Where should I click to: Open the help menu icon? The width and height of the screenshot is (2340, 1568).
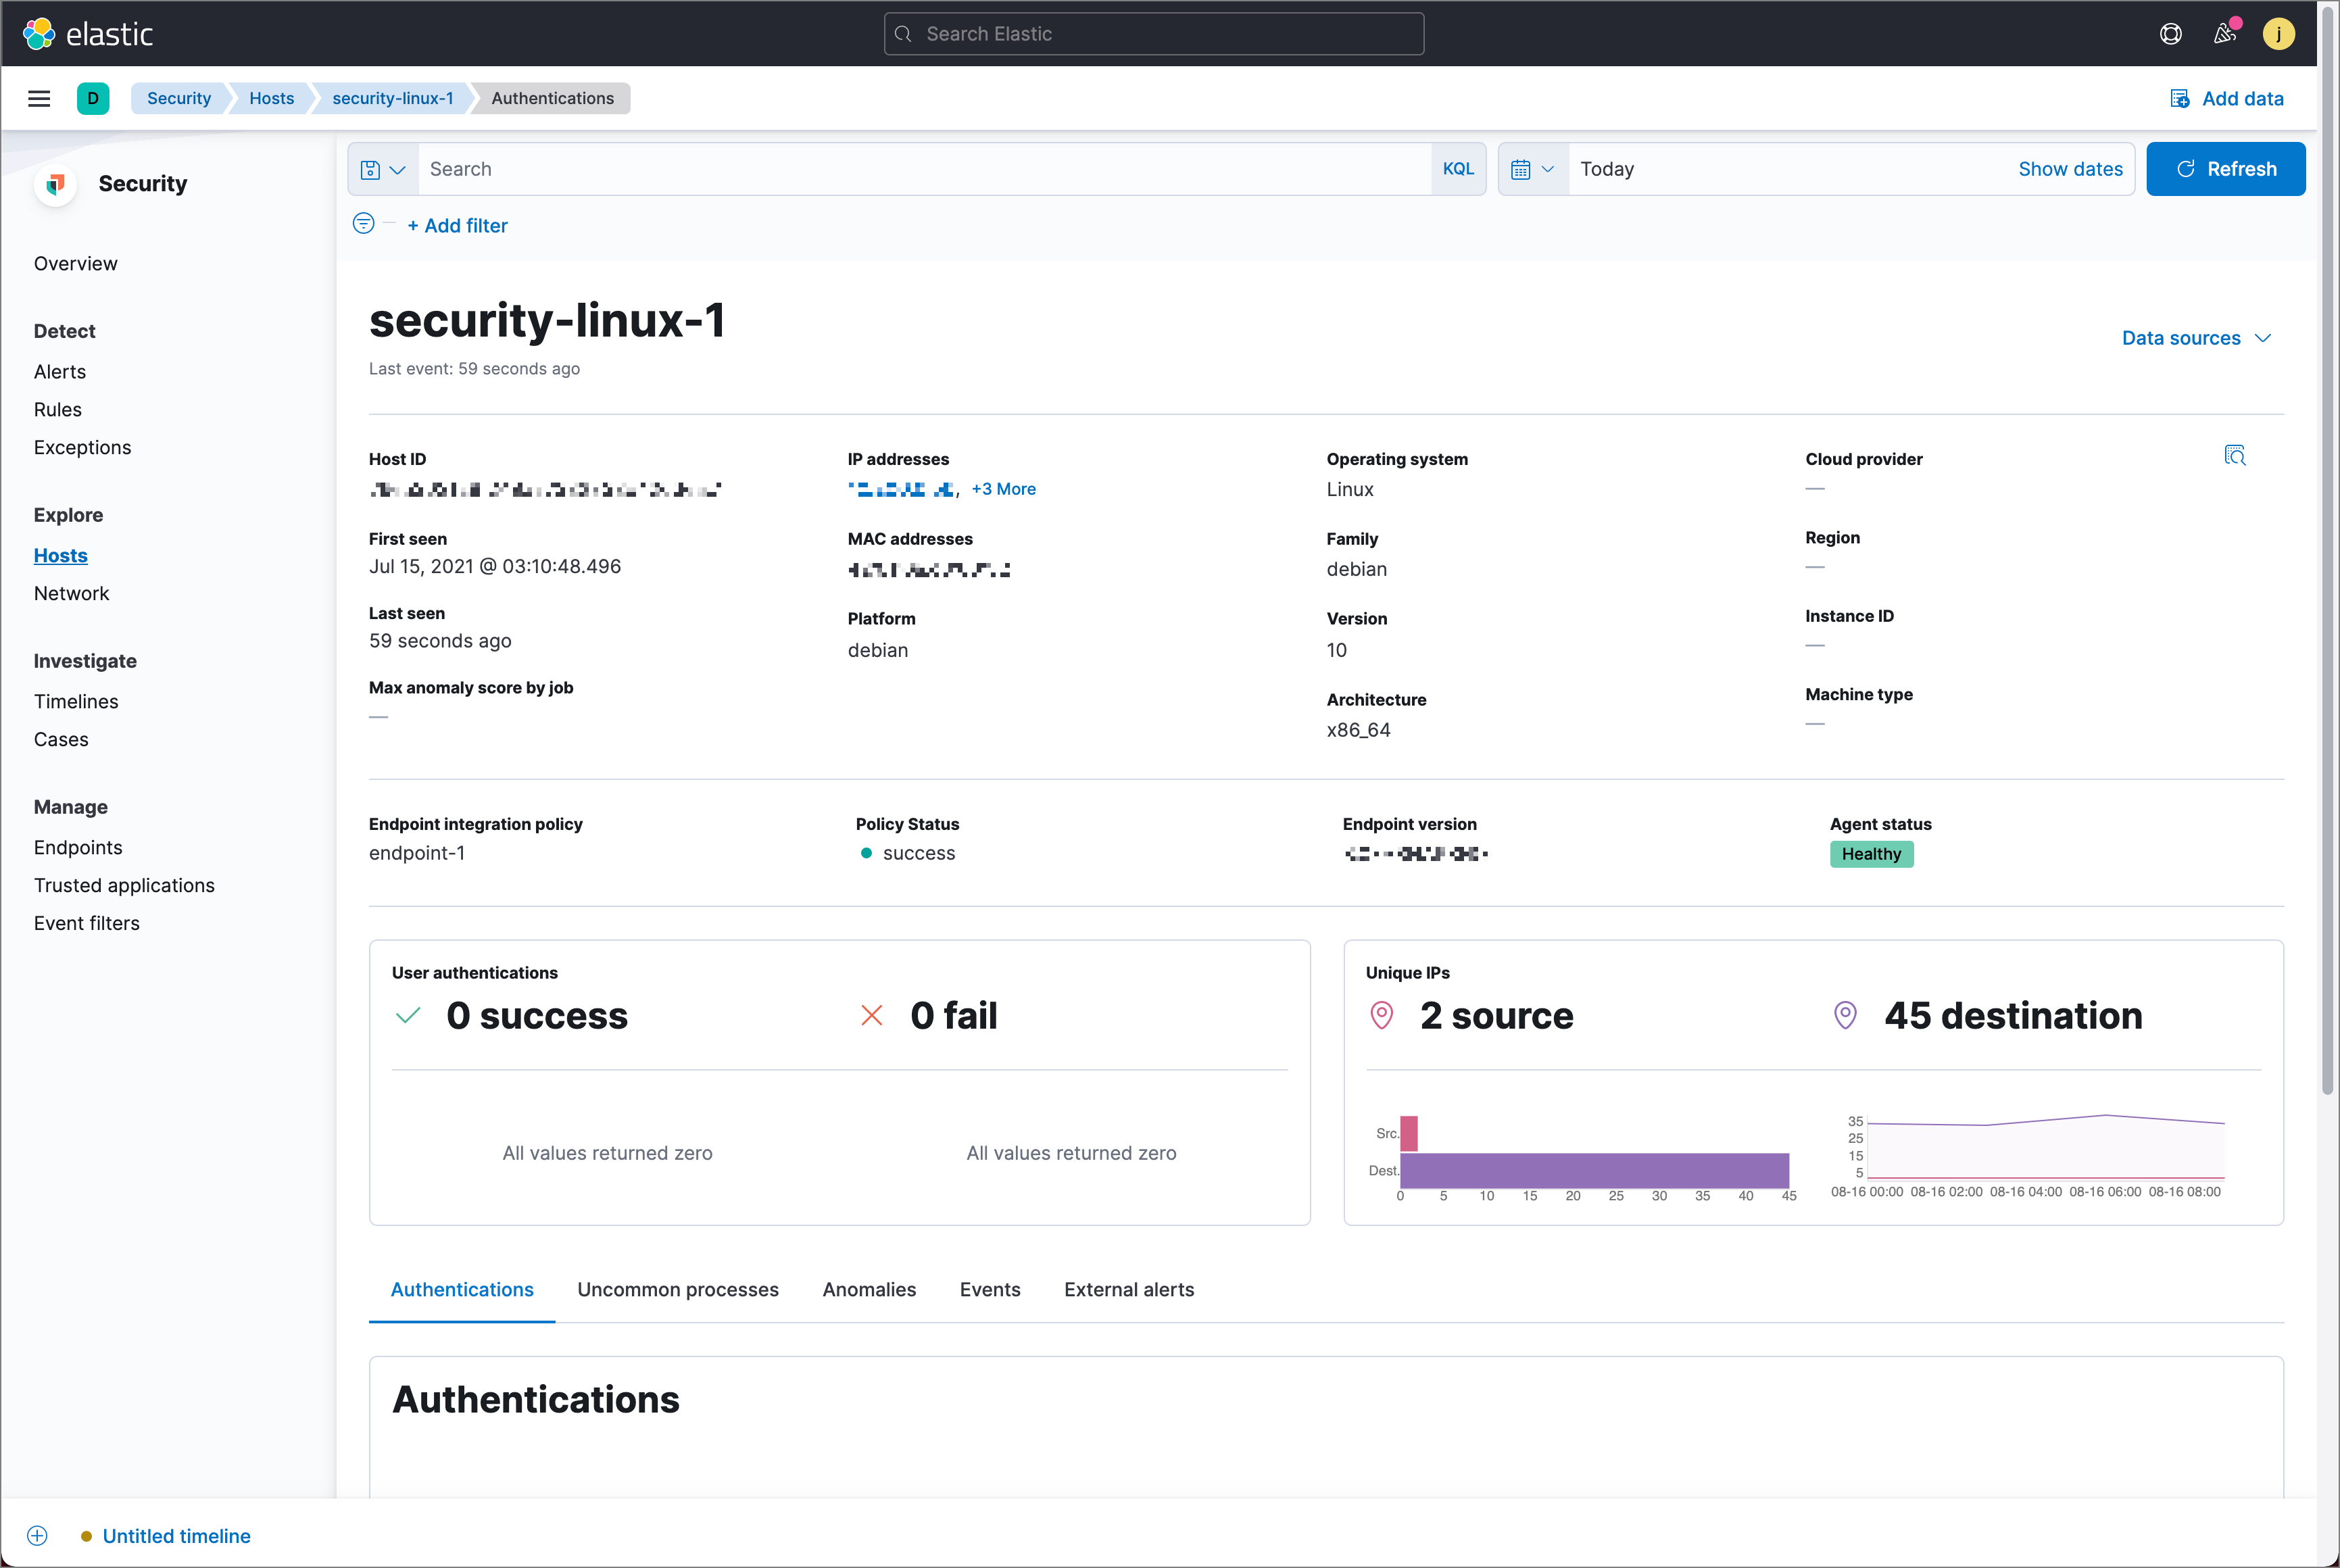click(x=2170, y=34)
